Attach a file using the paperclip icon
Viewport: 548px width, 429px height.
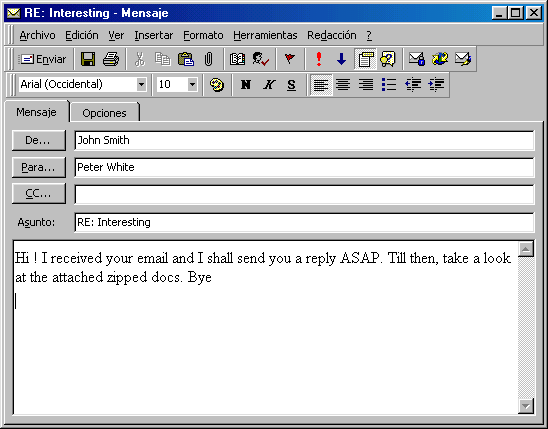(208, 59)
